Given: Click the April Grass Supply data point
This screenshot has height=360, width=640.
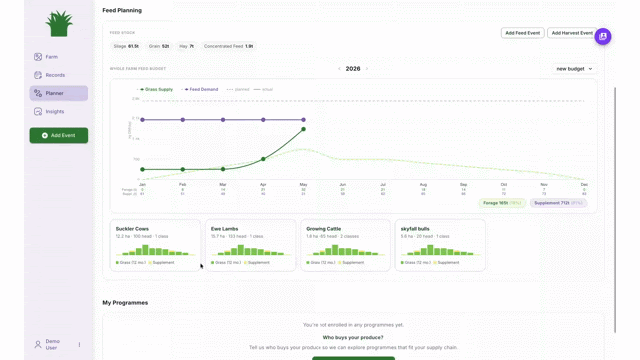Looking at the screenshot, I should point(263,159).
